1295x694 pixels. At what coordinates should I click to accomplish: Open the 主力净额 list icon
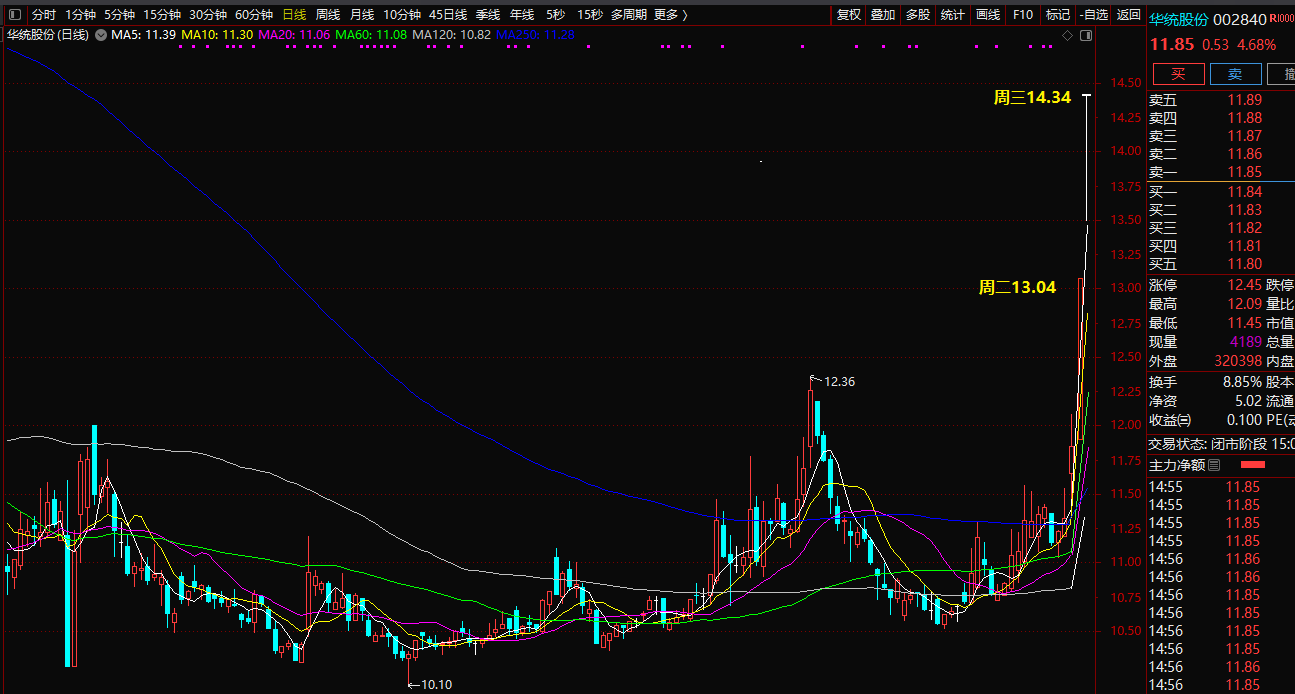1214,465
